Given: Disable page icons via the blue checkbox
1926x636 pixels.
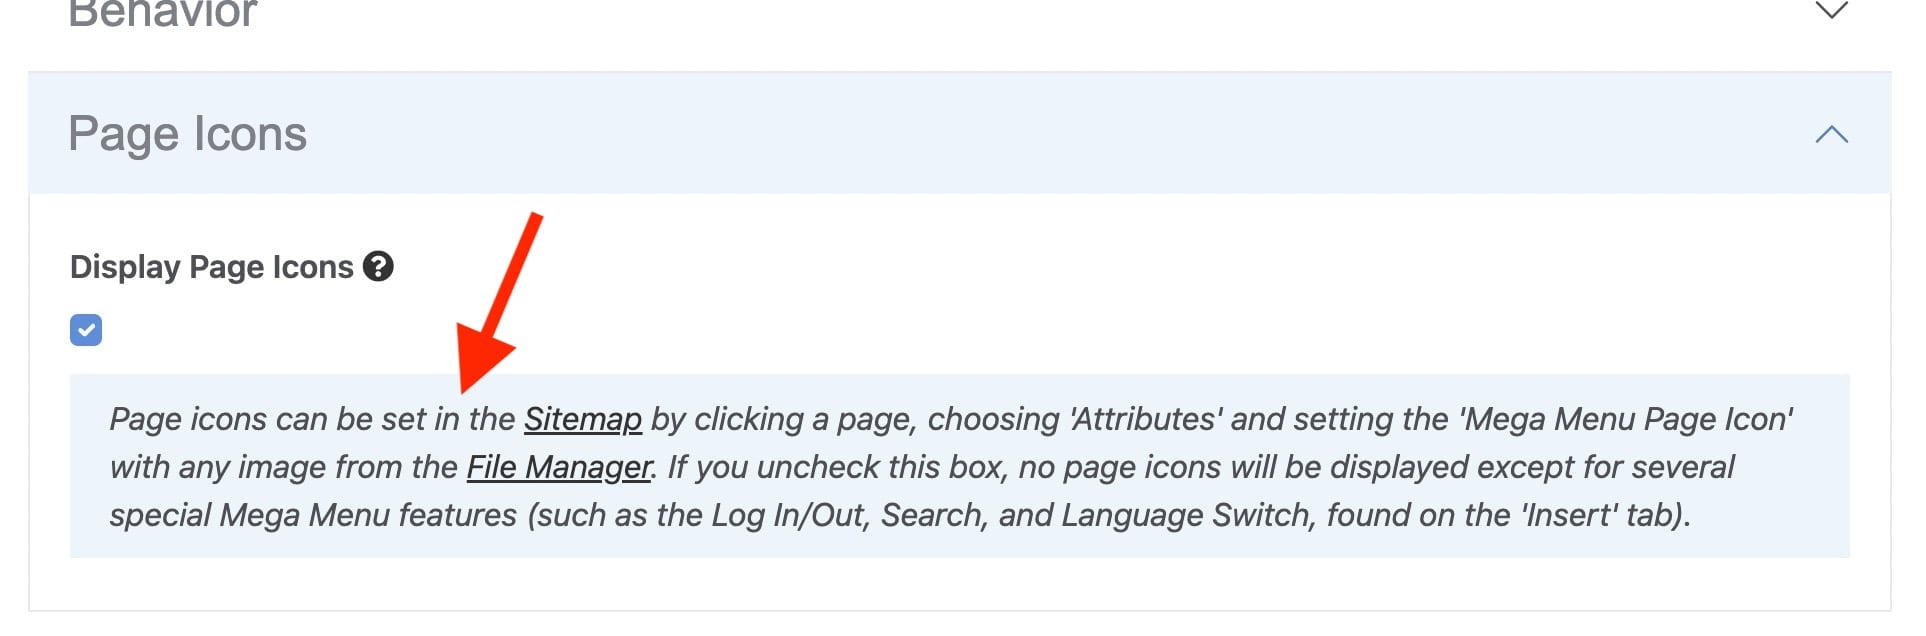Looking at the screenshot, I should [86, 330].
